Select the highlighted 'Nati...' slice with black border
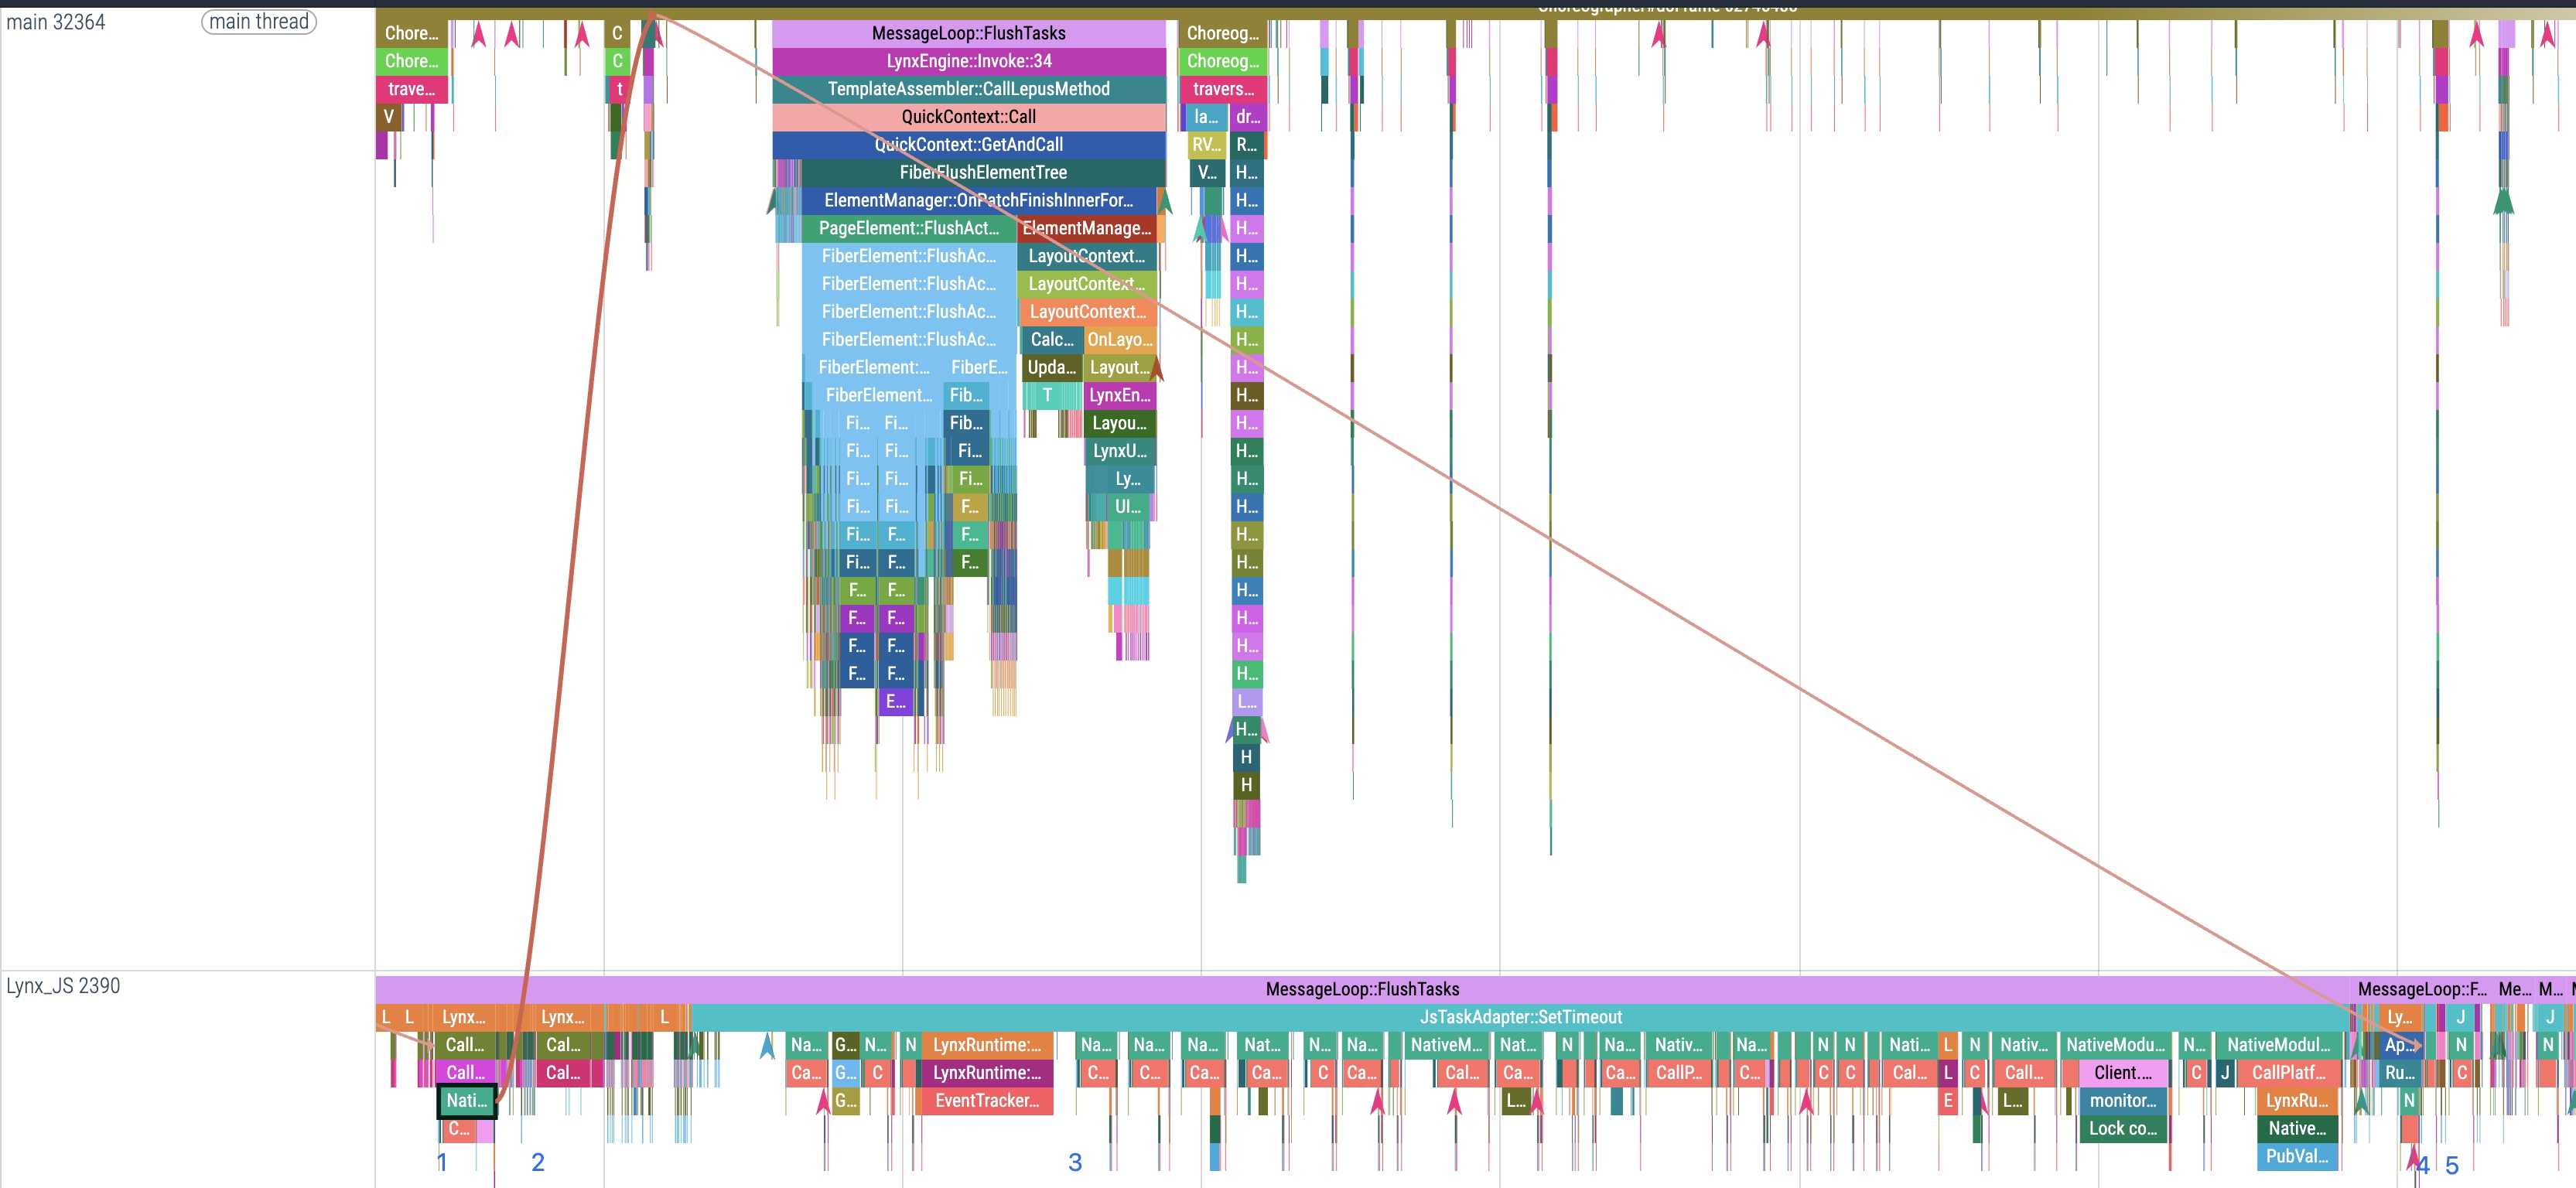Screen dimensions: 2576x1188 [x=466, y=1101]
